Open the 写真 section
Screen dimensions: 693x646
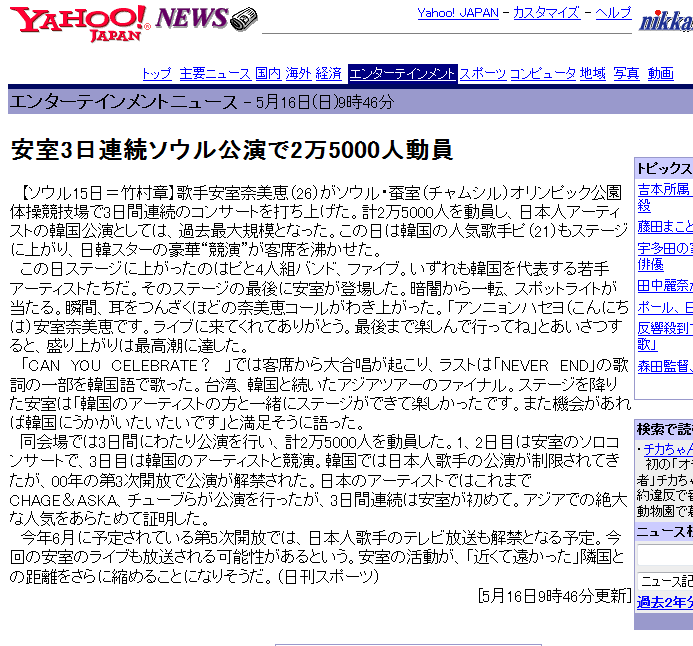coord(626,73)
